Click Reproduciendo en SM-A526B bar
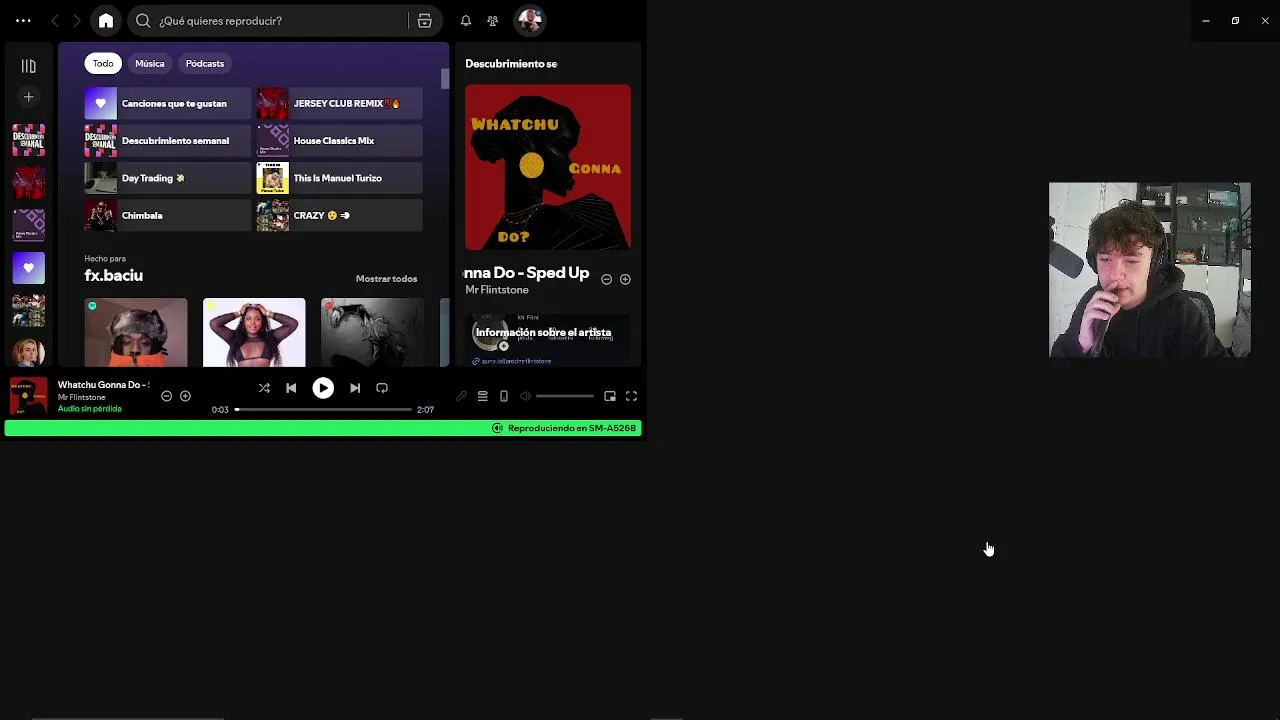Viewport: 1280px width, 720px height. 322,428
